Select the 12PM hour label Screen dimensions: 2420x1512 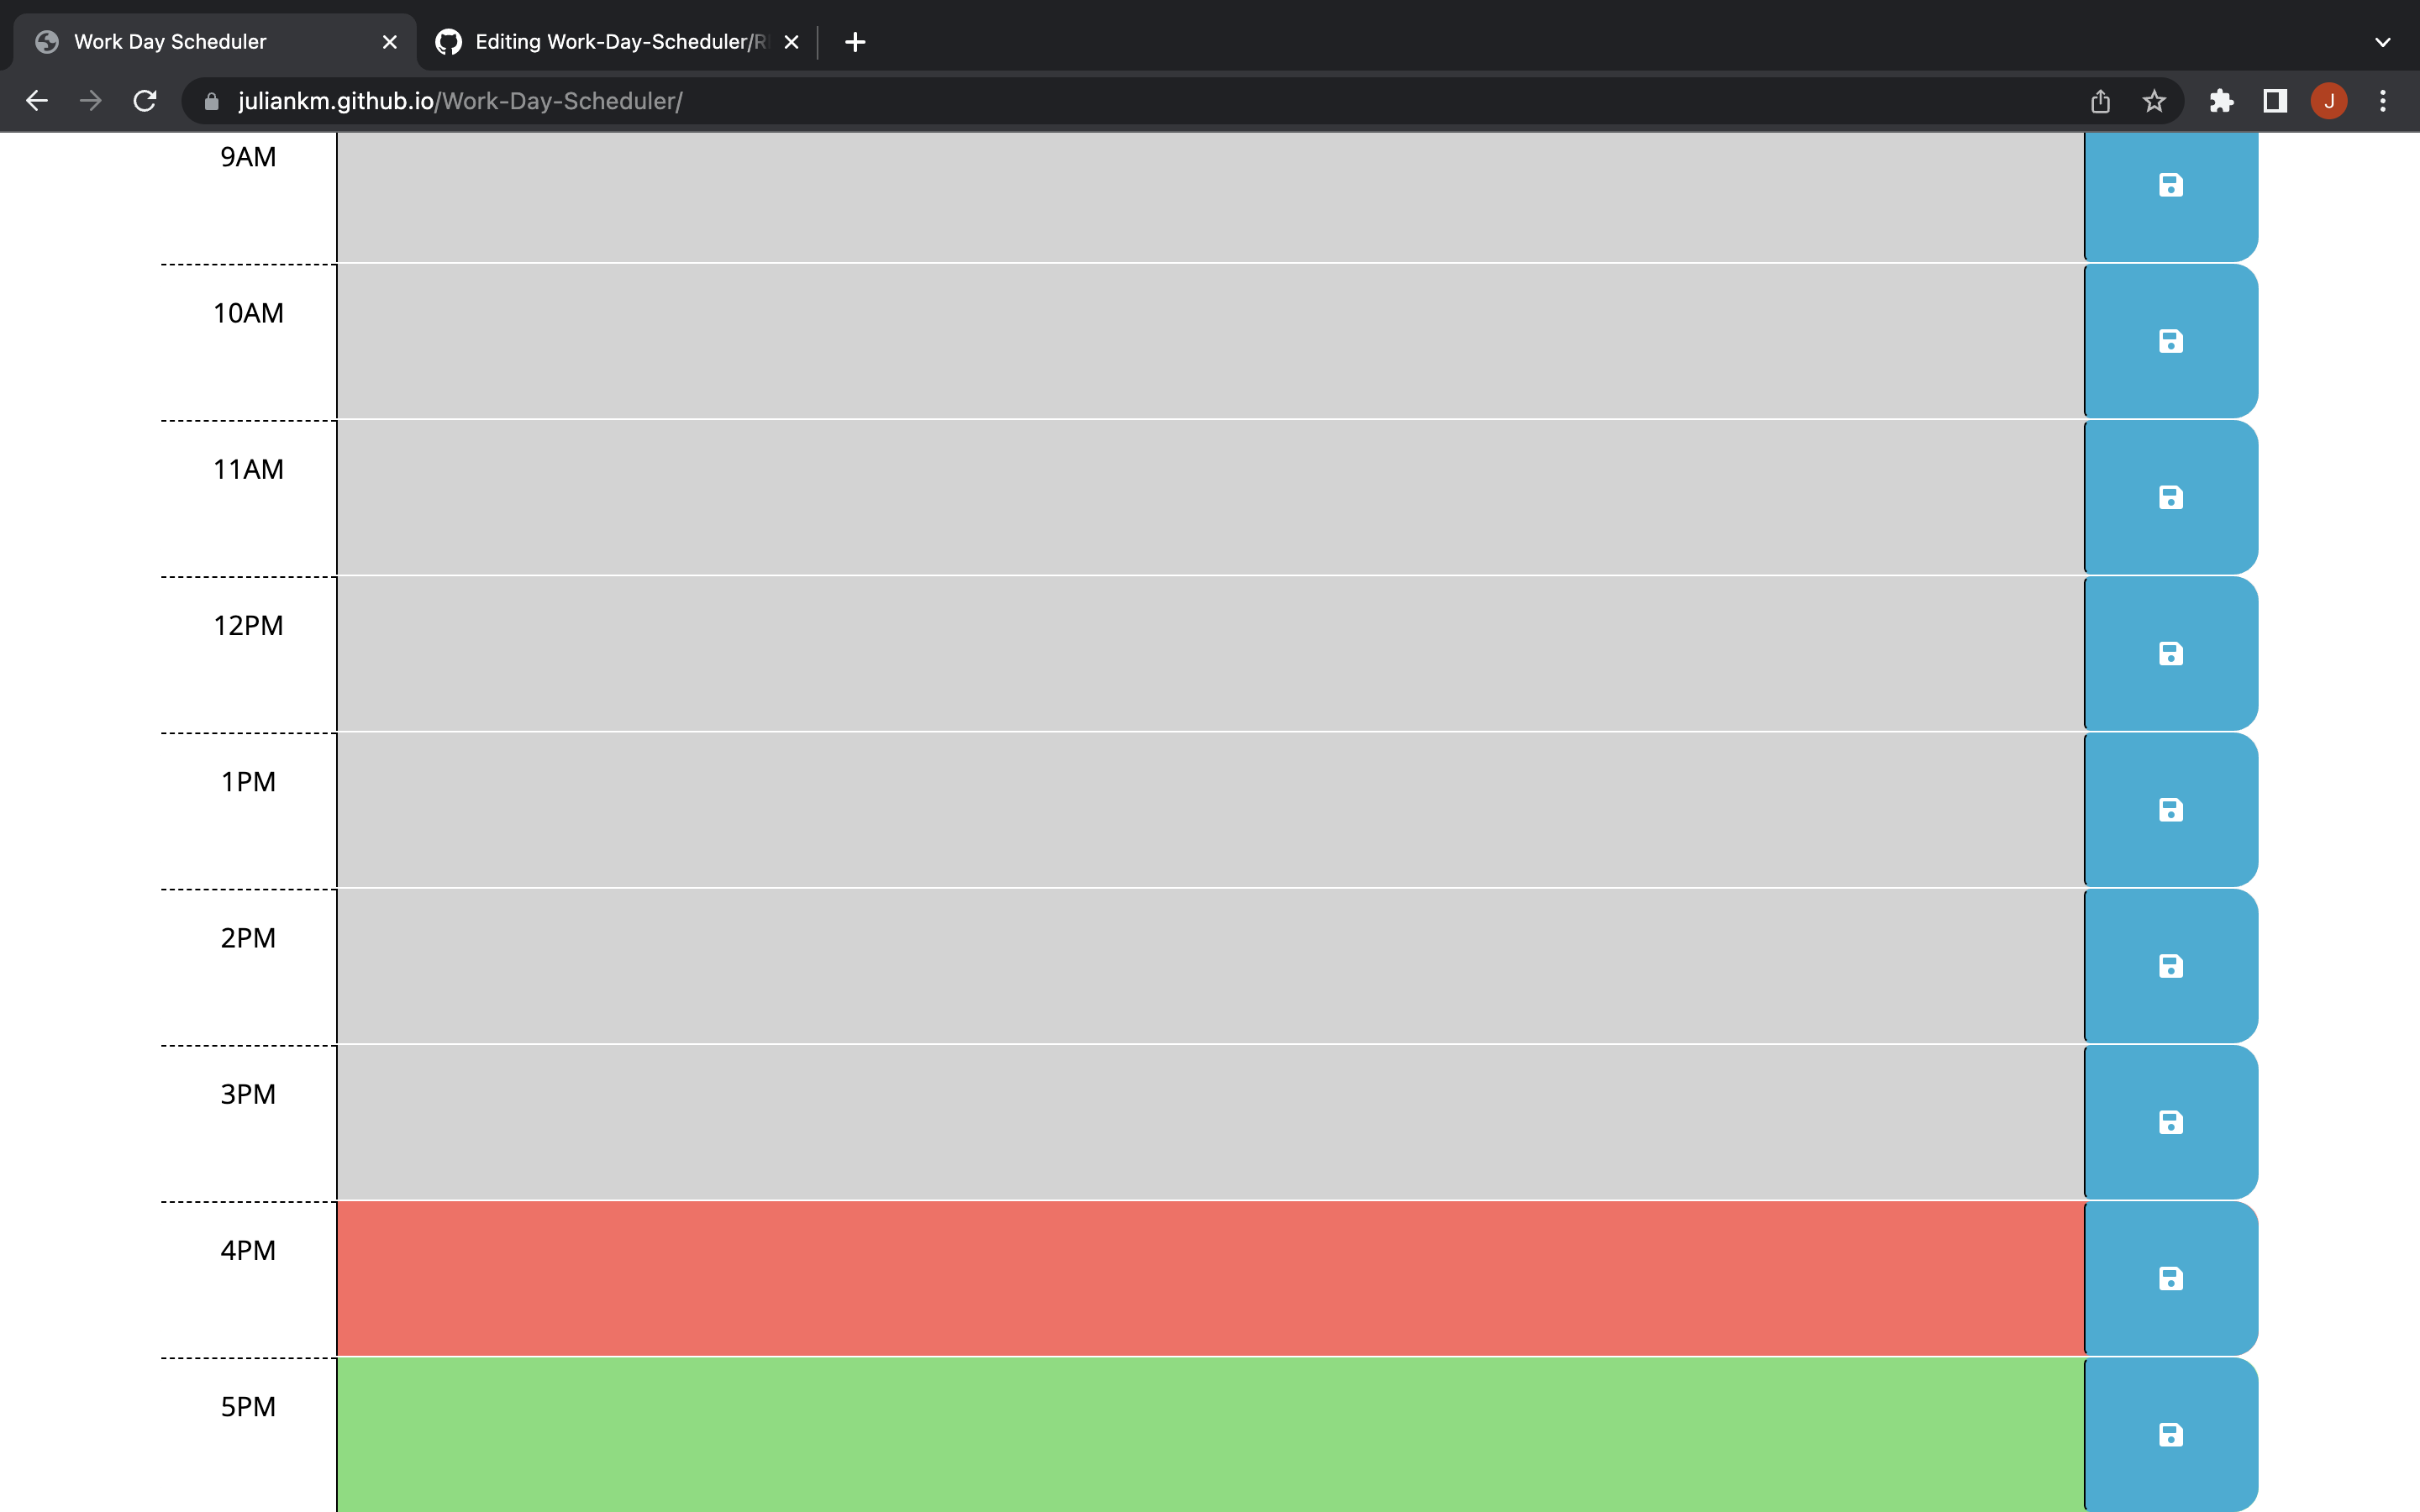click(248, 626)
